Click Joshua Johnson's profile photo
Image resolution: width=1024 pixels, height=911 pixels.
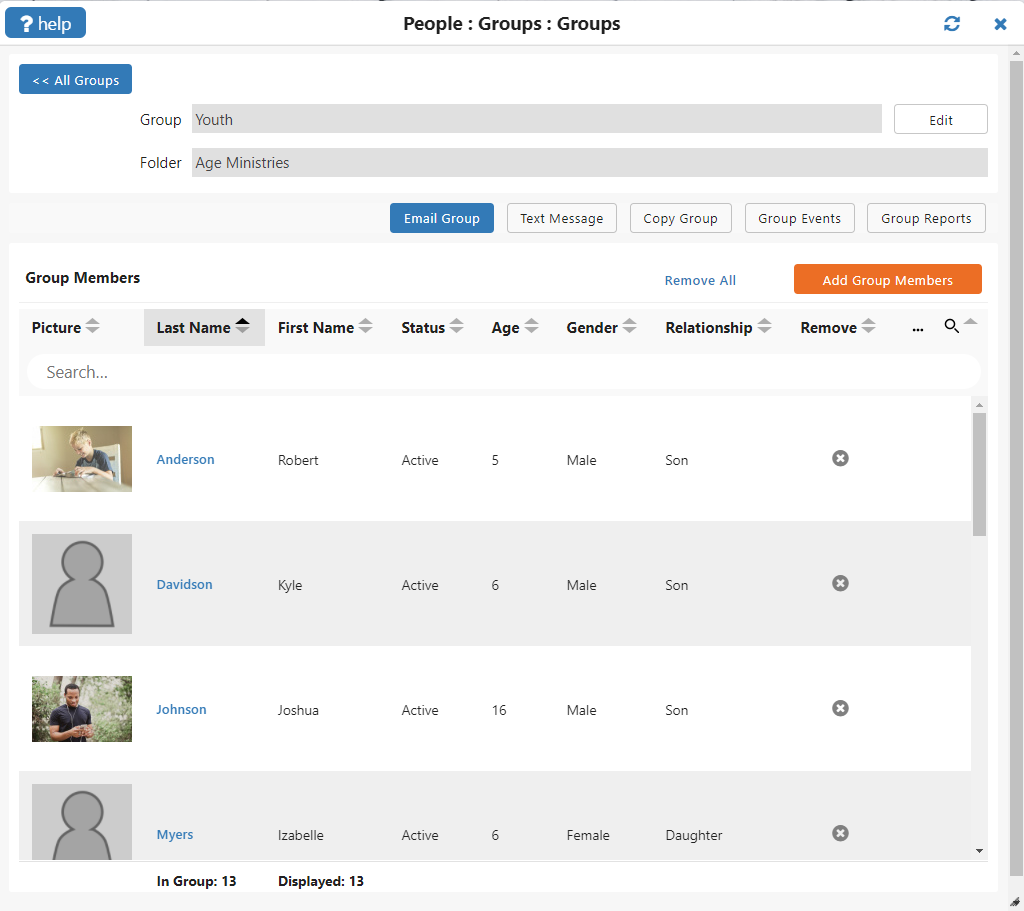point(82,709)
